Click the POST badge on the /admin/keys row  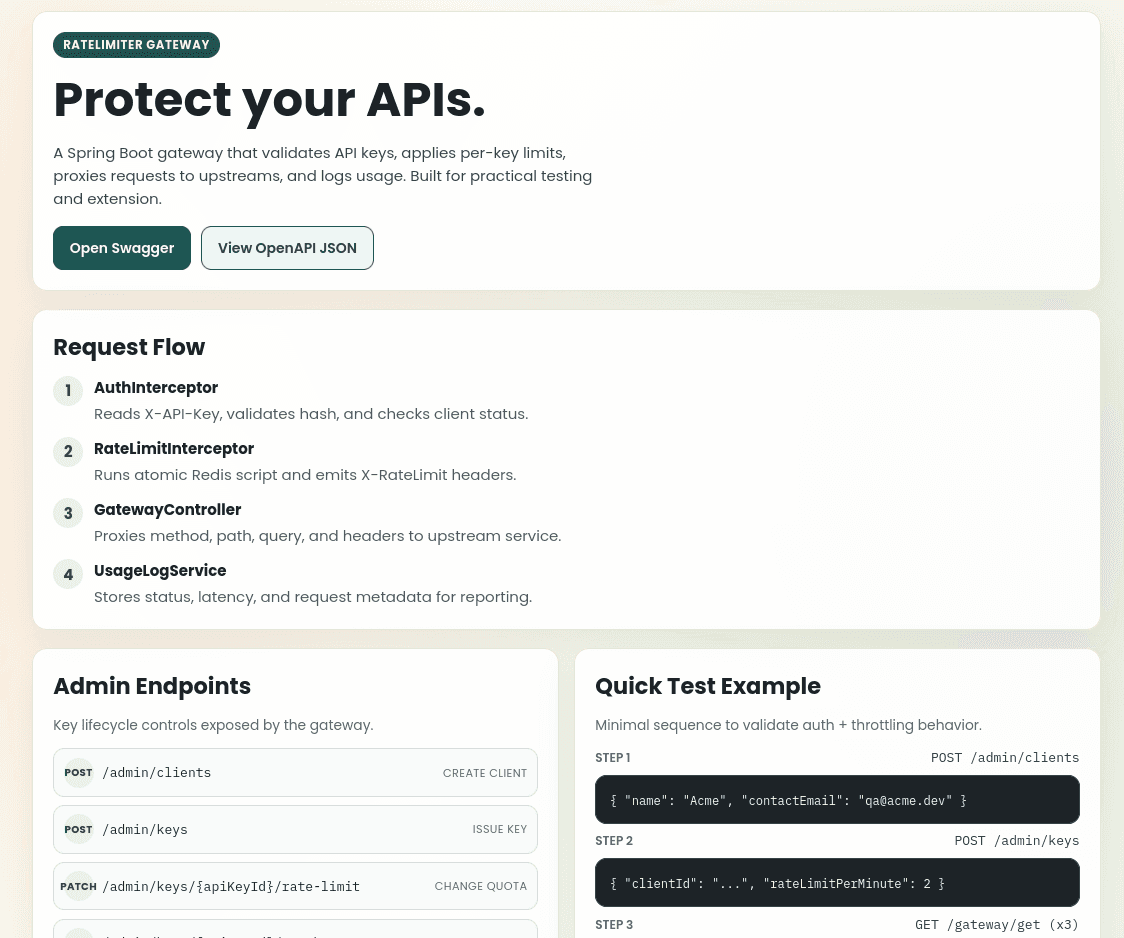tap(79, 829)
